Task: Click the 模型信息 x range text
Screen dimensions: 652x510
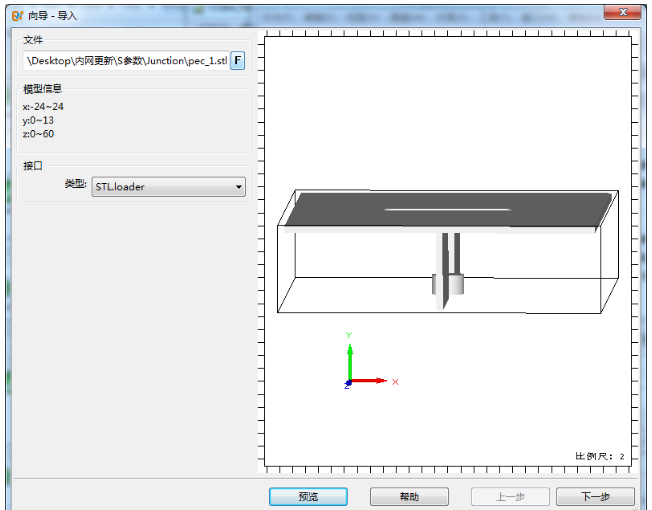Action: 43,106
